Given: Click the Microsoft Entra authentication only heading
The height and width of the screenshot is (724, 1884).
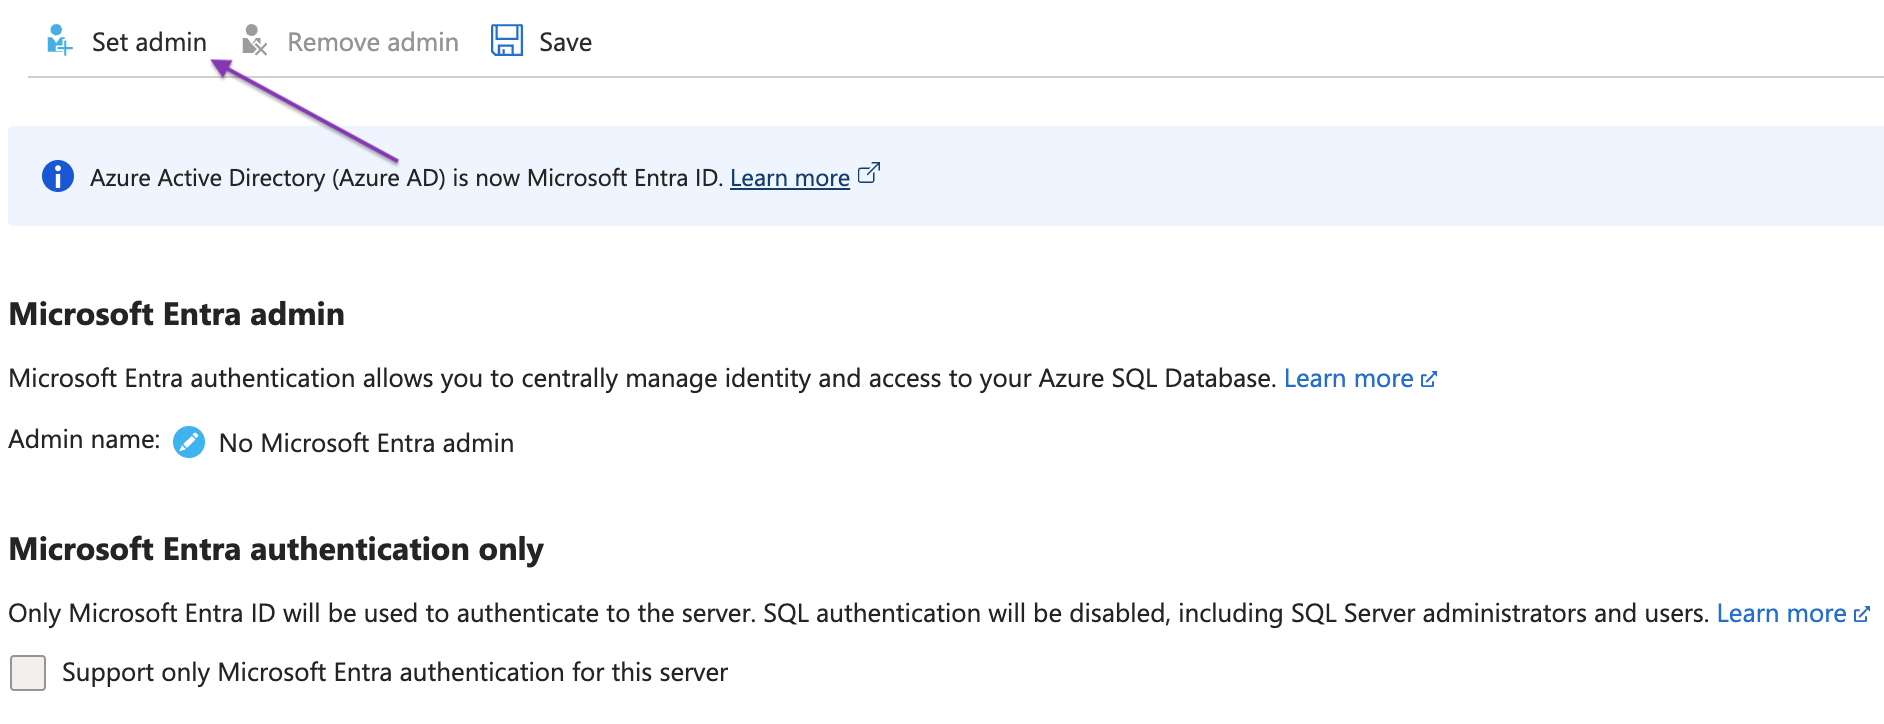Looking at the screenshot, I should pos(276,549).
